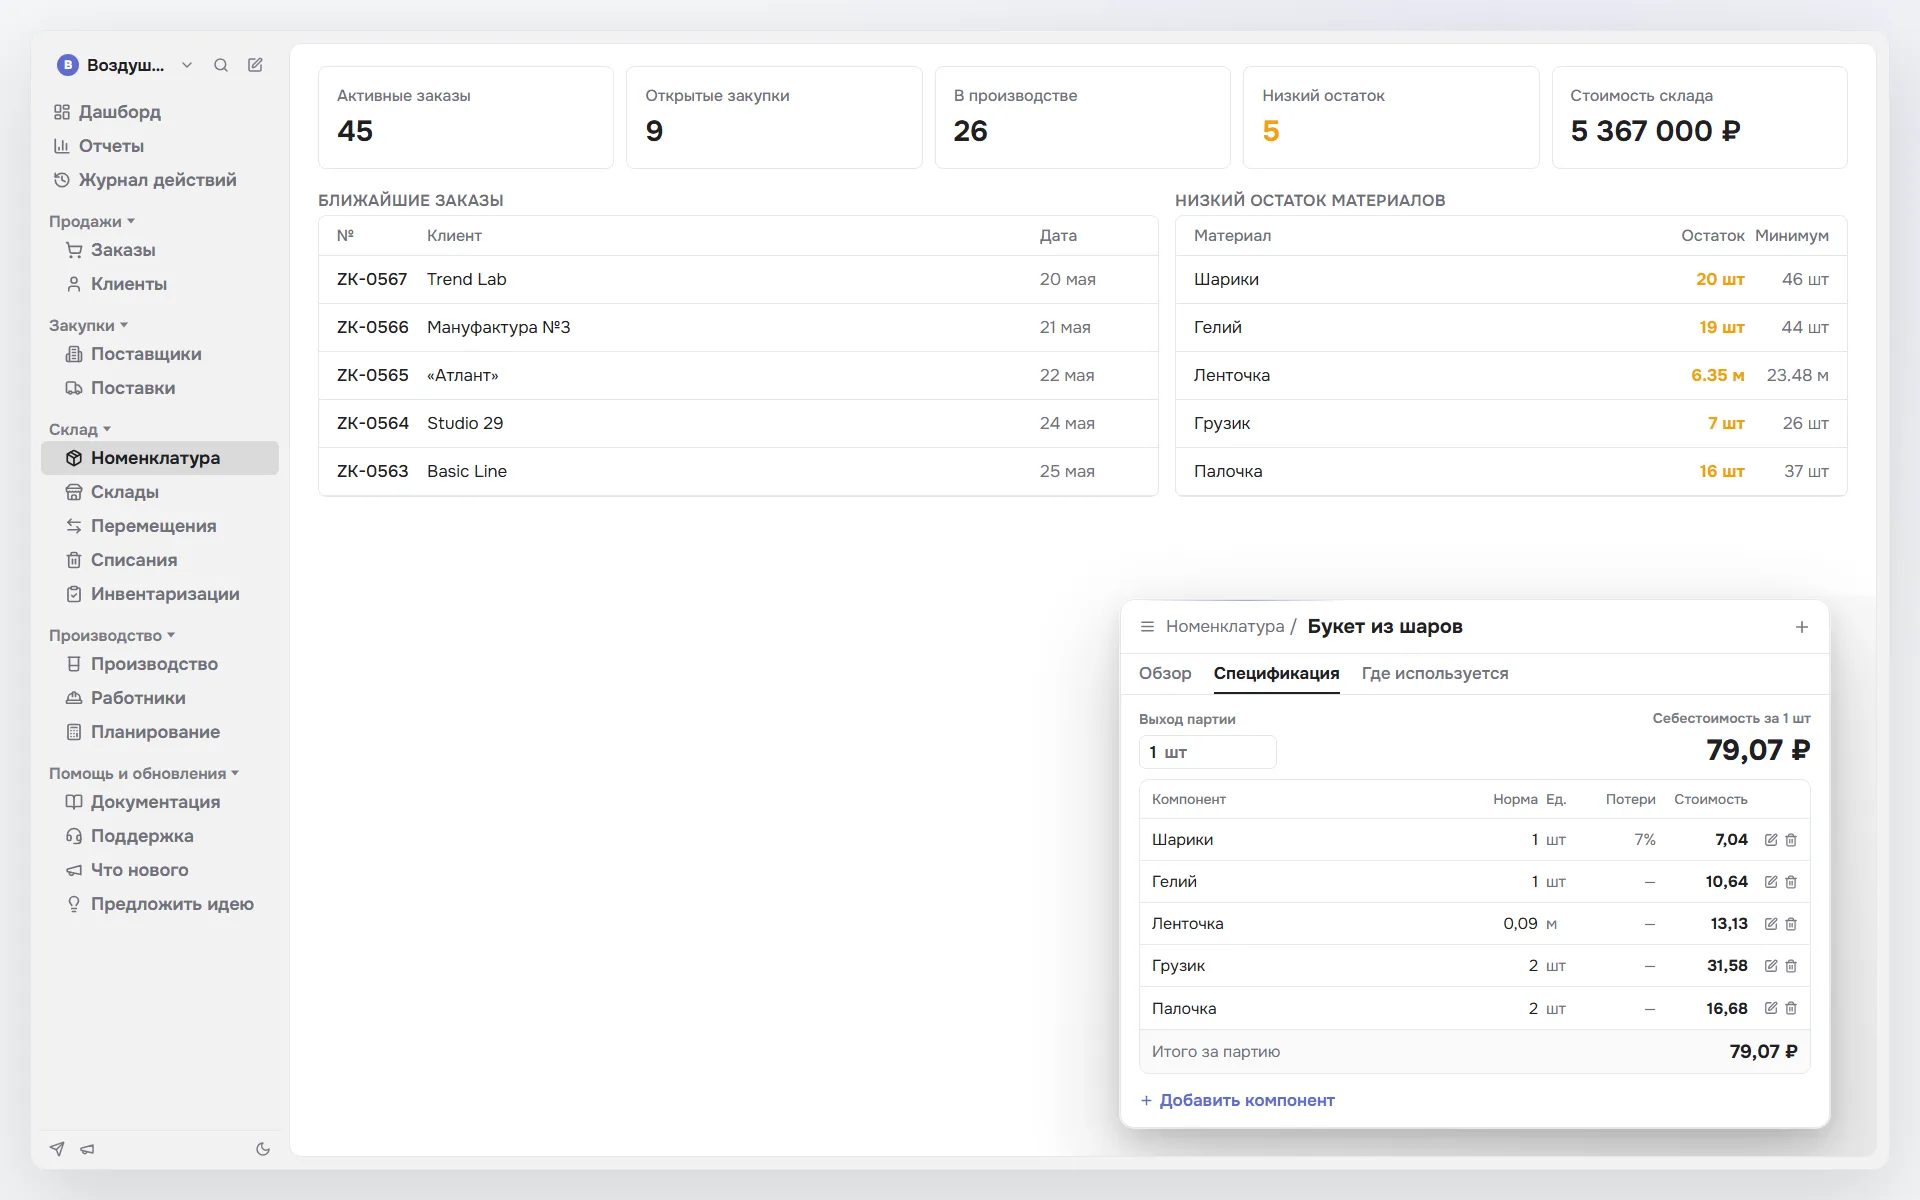Viewport: 1920px width, 1200px height.
Task: Edit the Ленточка component row
Action: tap(1771, 924)
